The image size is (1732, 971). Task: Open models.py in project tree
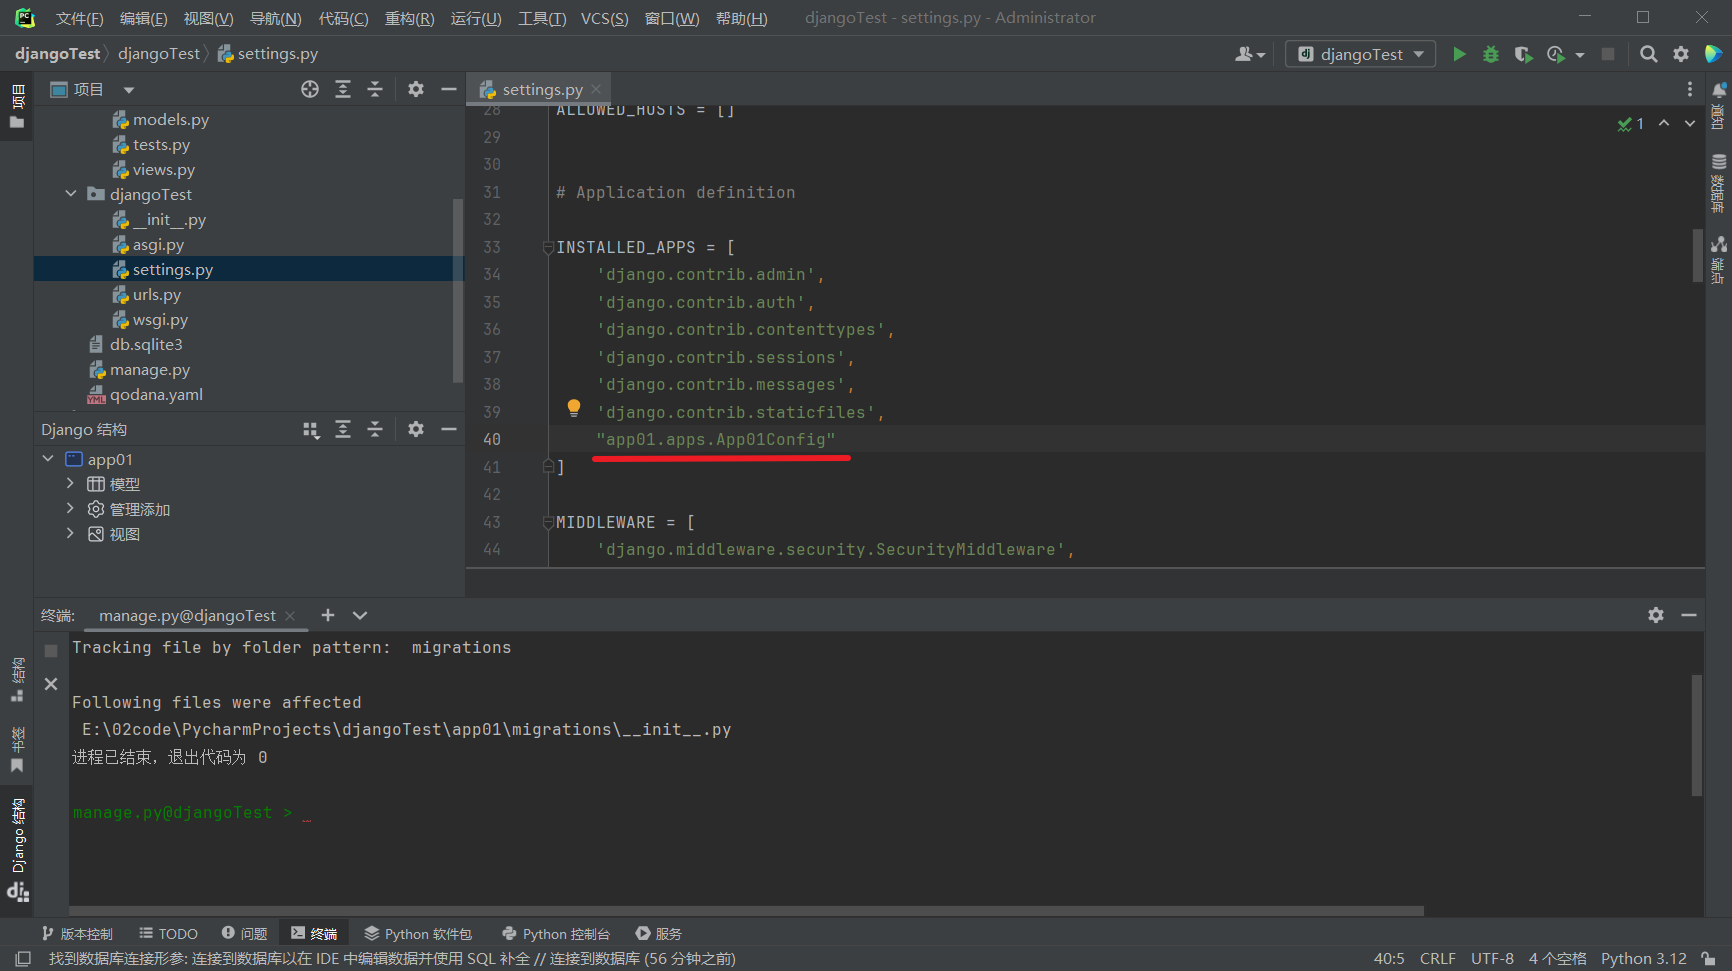[x=171, y=119]
